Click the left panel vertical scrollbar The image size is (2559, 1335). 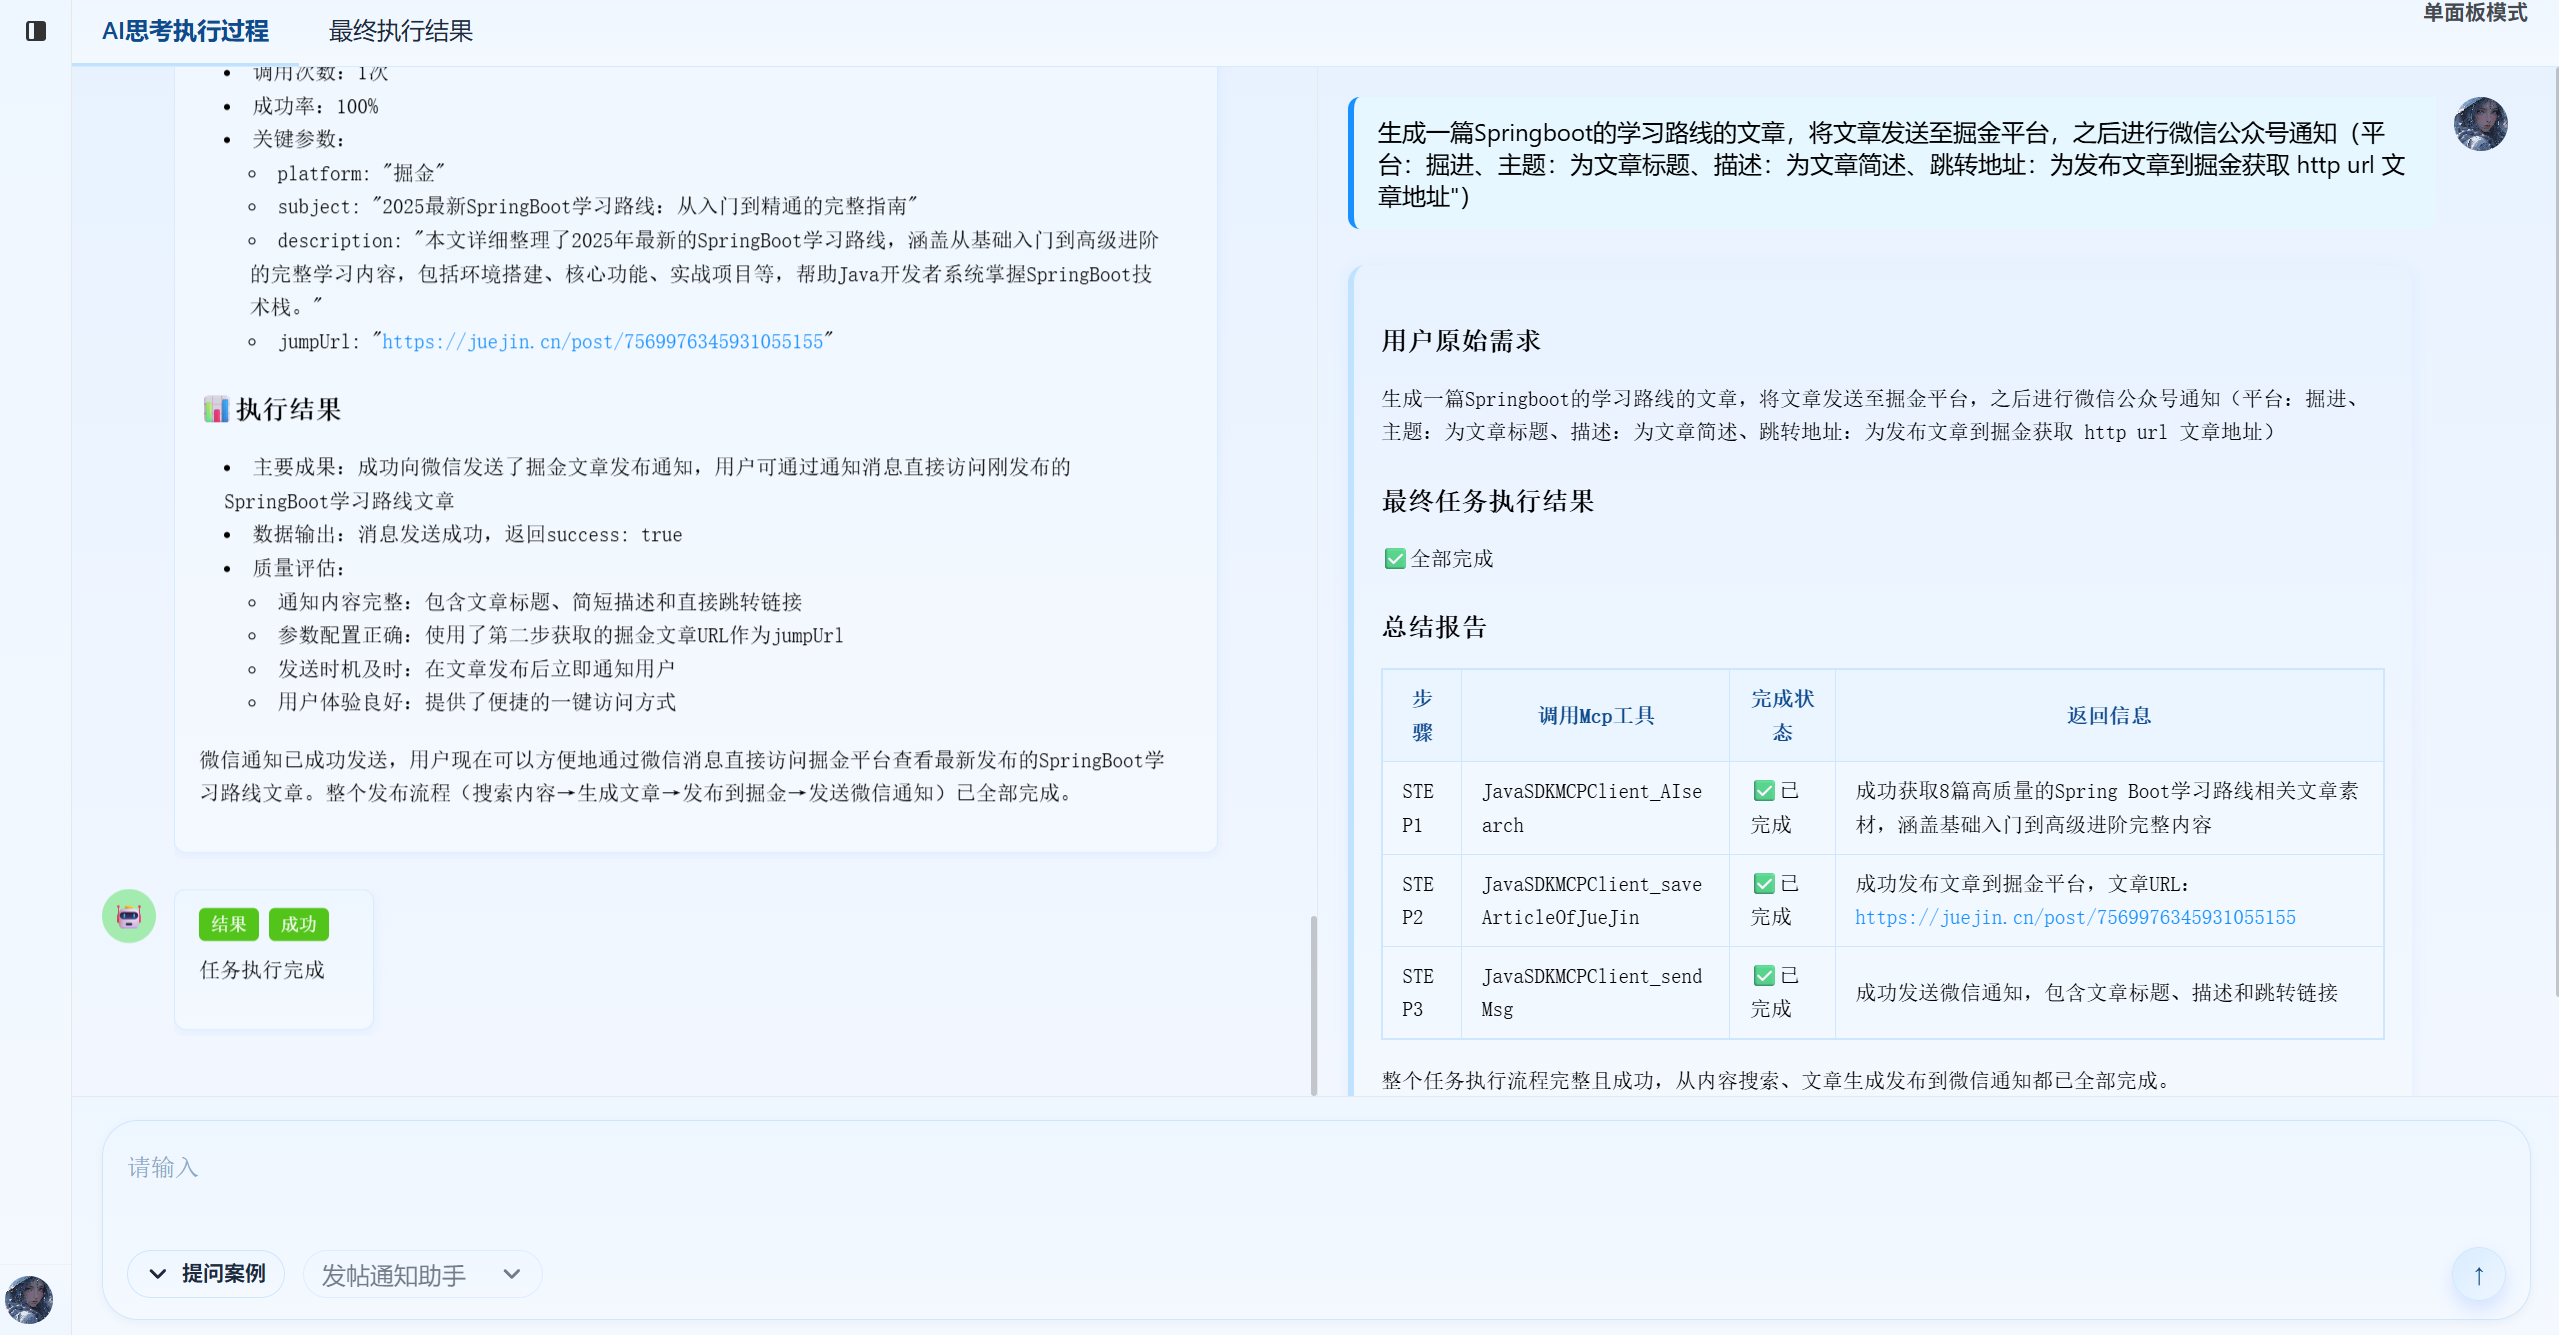1313,1004
